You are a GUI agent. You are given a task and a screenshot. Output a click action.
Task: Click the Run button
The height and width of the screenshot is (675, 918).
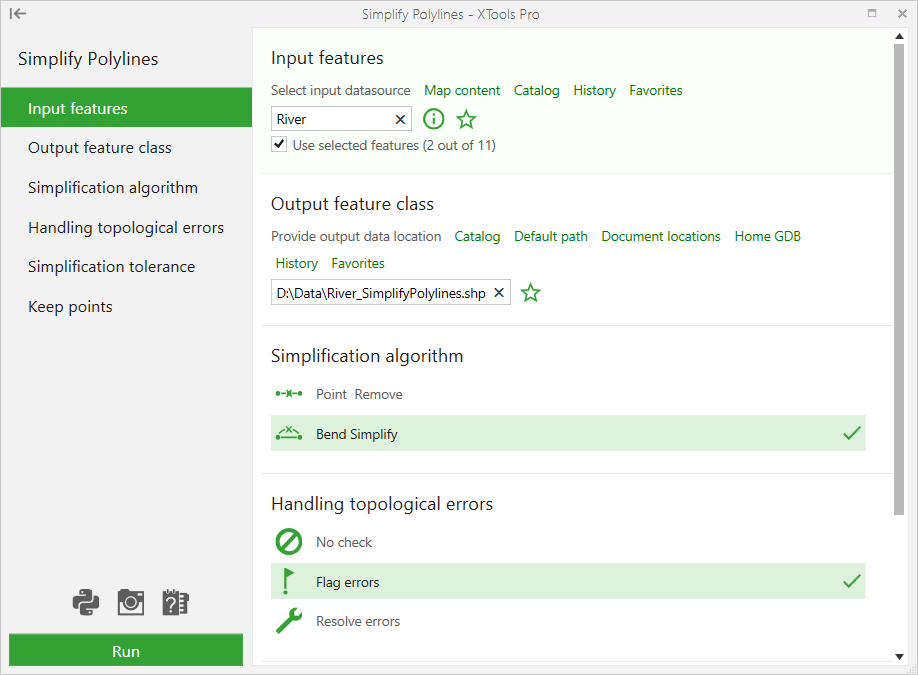tap(126, 650)
